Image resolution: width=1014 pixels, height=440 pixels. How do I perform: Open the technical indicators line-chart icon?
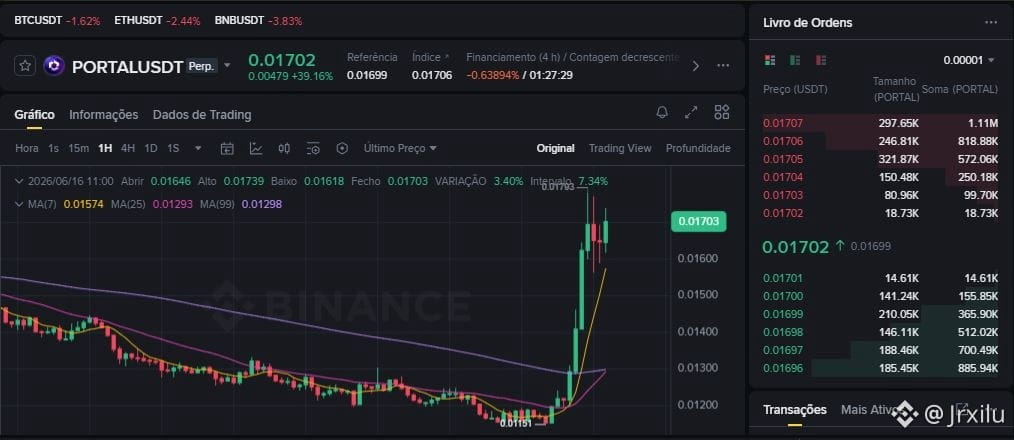[256, 148]
